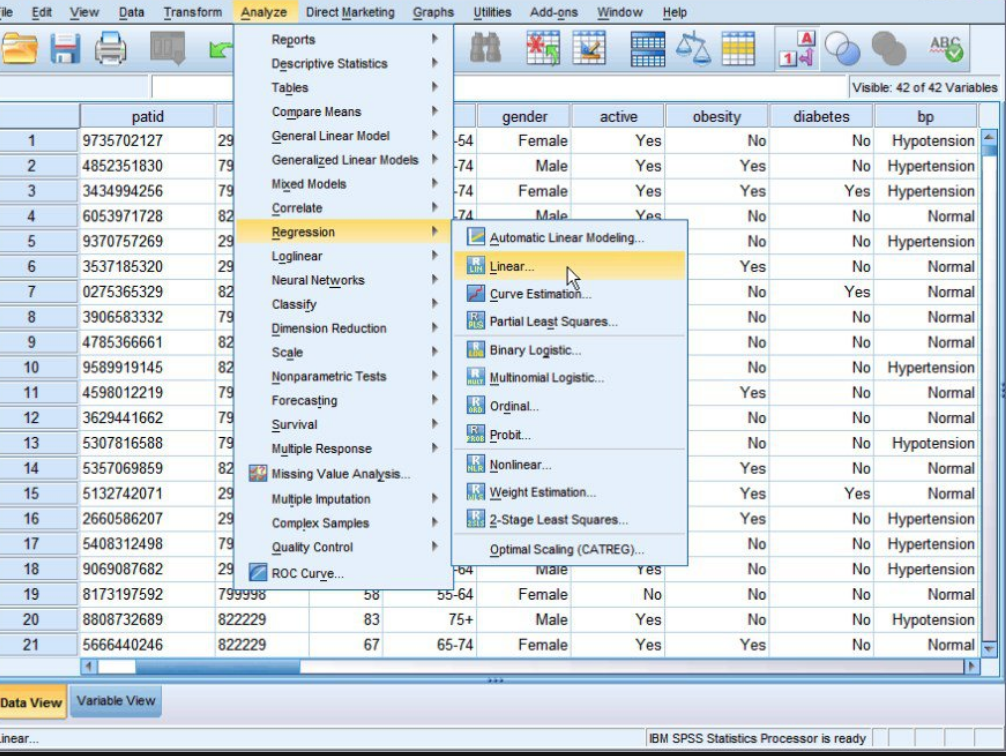
Task: Expand the Loglinear submenu
Action: click(344, 256)
